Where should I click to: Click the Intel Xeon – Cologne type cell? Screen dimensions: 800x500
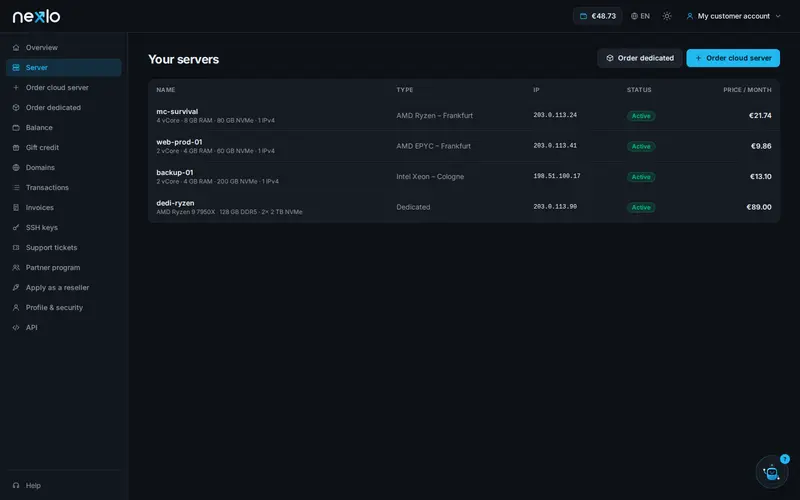430,177
